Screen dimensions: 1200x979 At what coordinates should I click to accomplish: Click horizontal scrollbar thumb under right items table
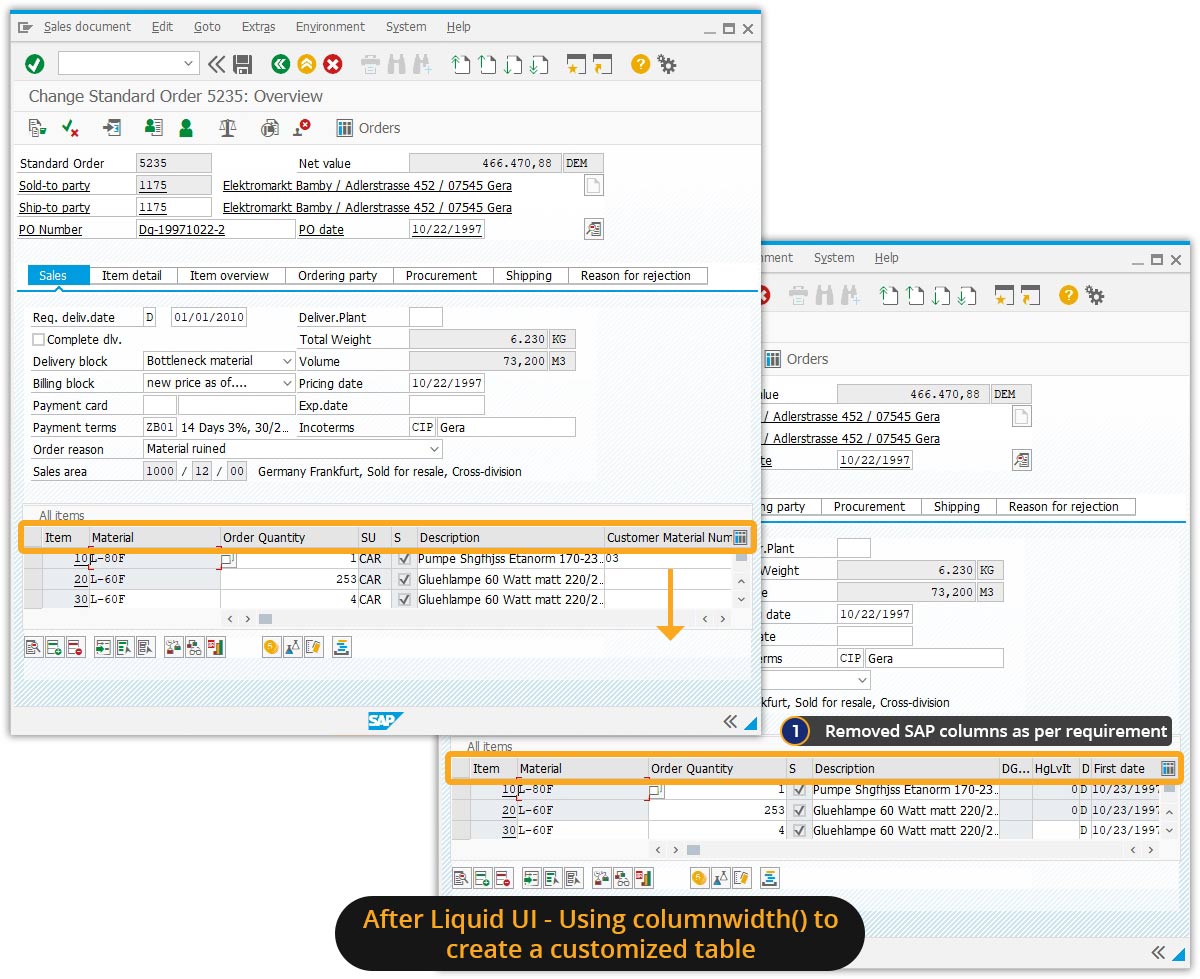(693, 850)
